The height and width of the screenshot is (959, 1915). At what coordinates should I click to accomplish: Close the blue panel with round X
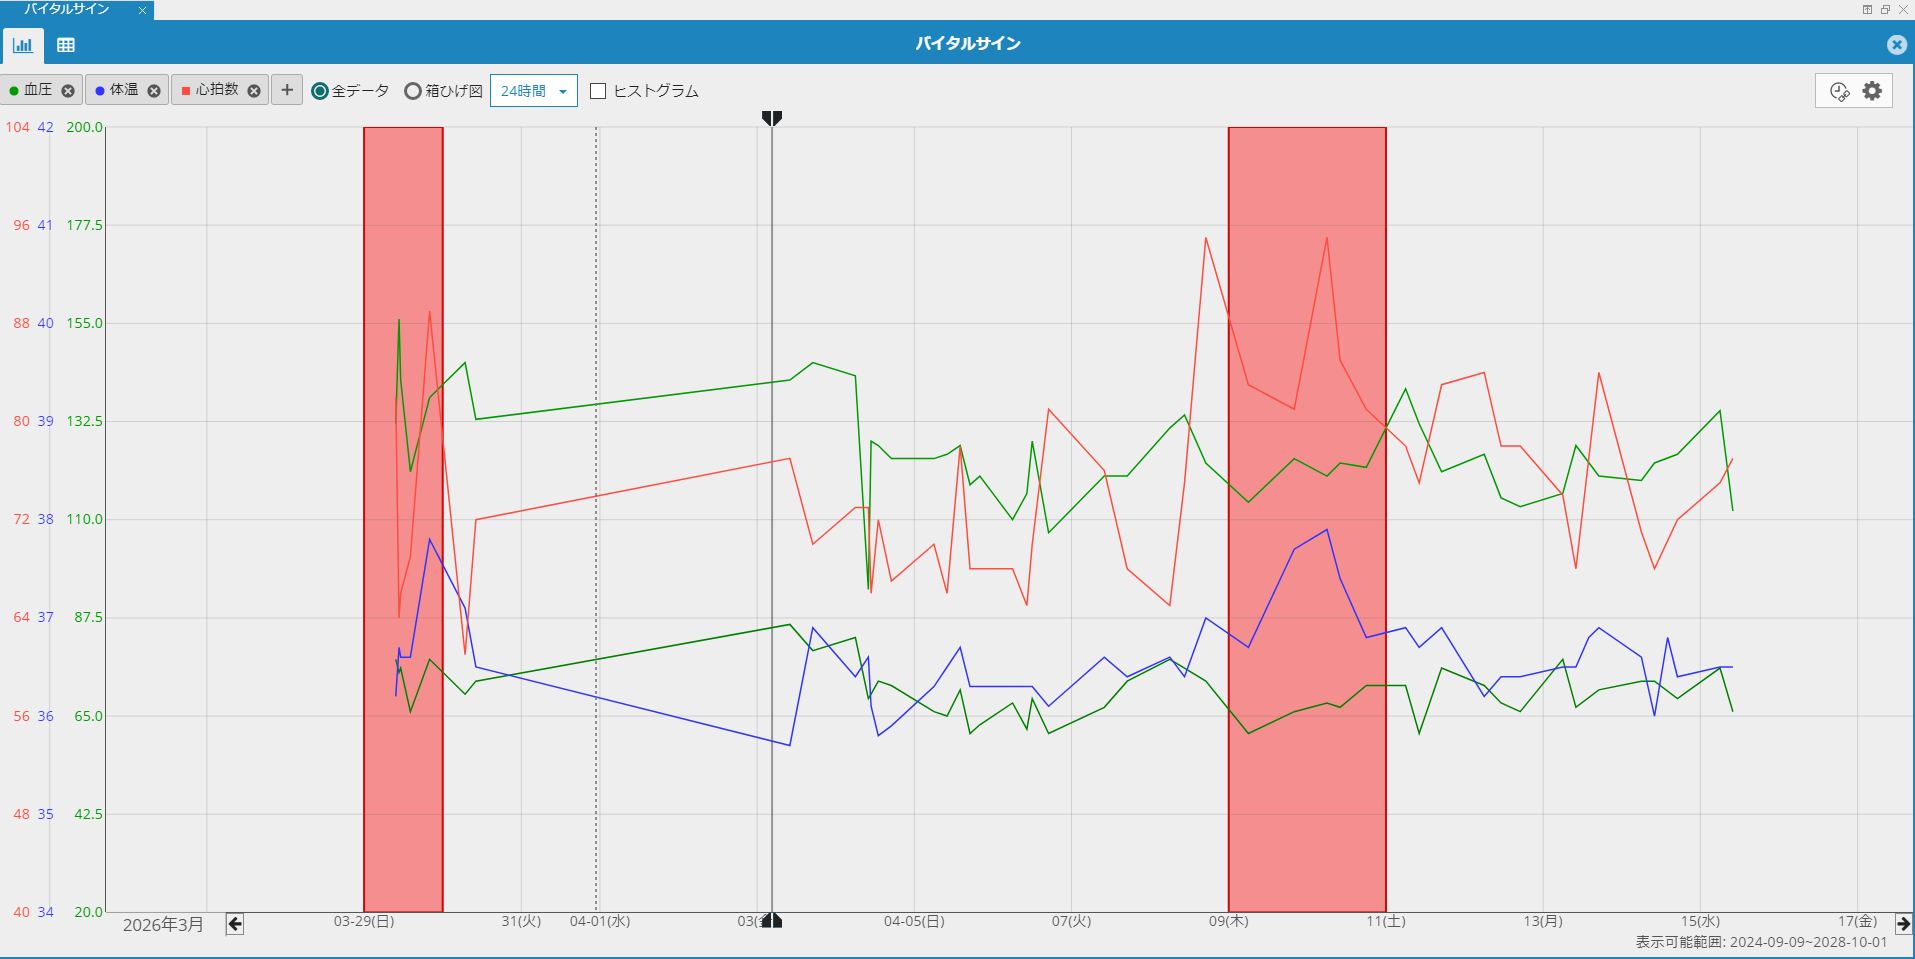coord(1896,44)
